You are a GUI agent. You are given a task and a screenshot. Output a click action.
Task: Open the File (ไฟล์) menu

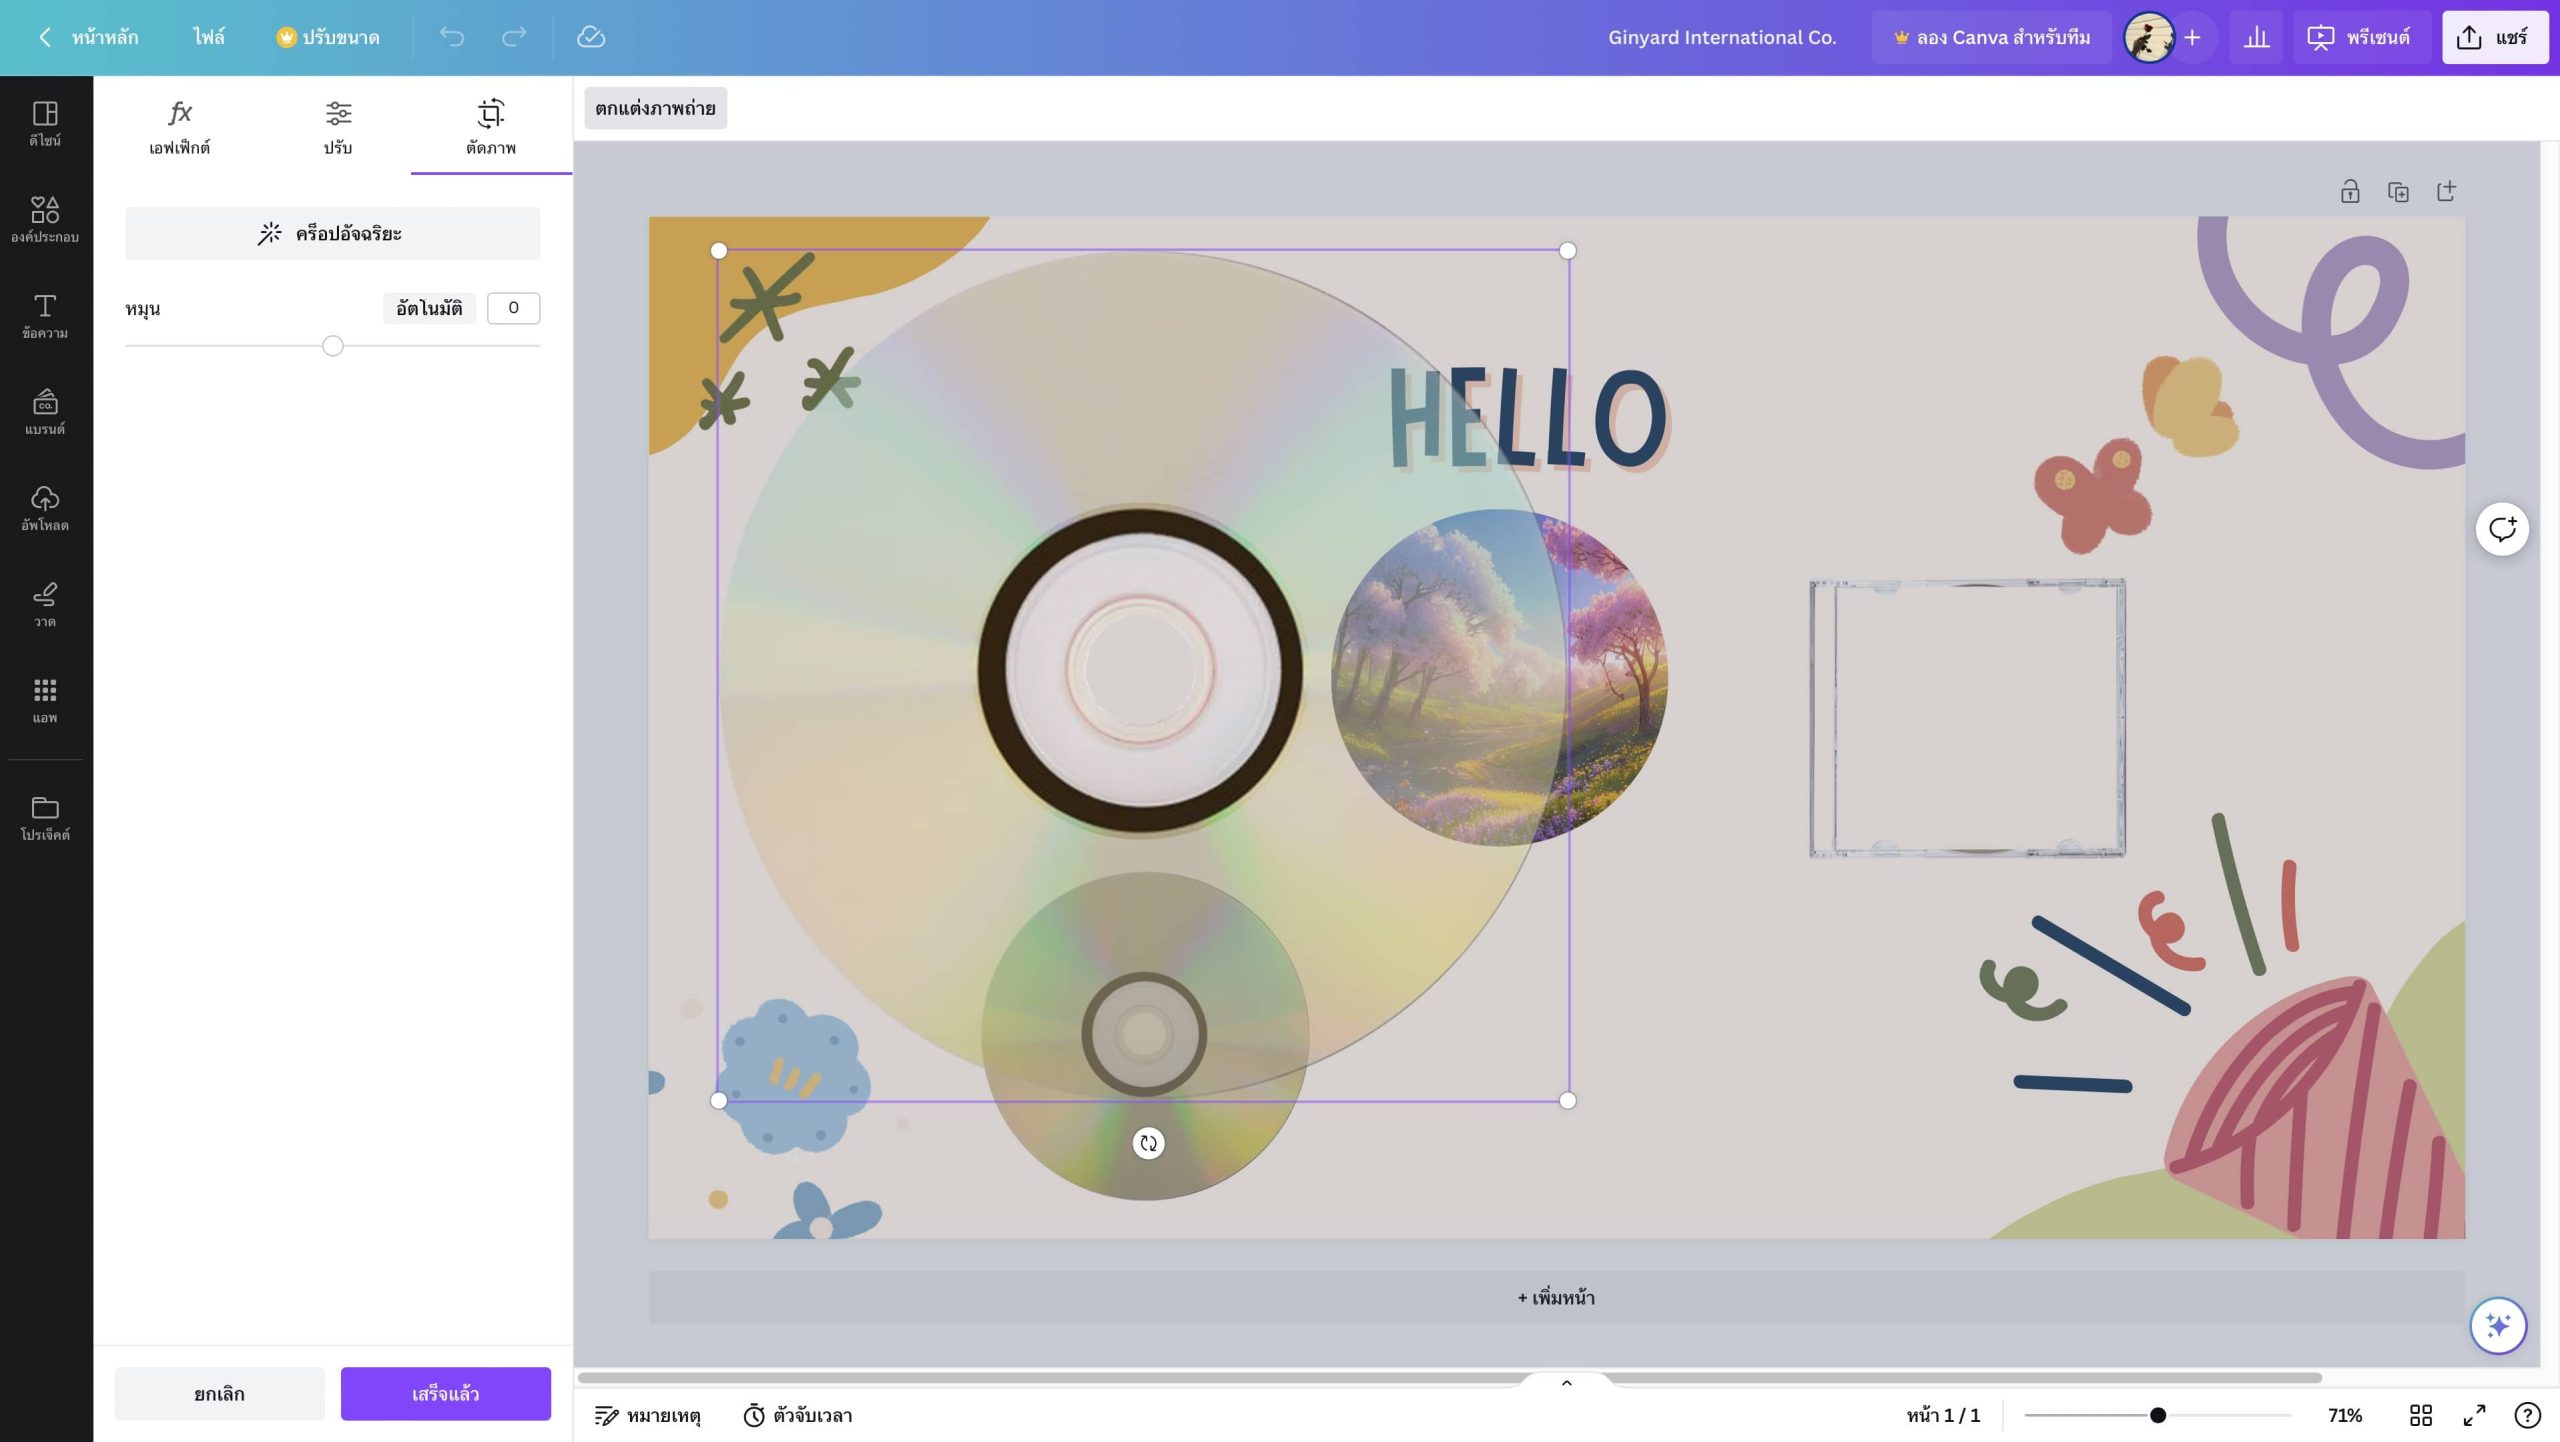click(209, 37)
